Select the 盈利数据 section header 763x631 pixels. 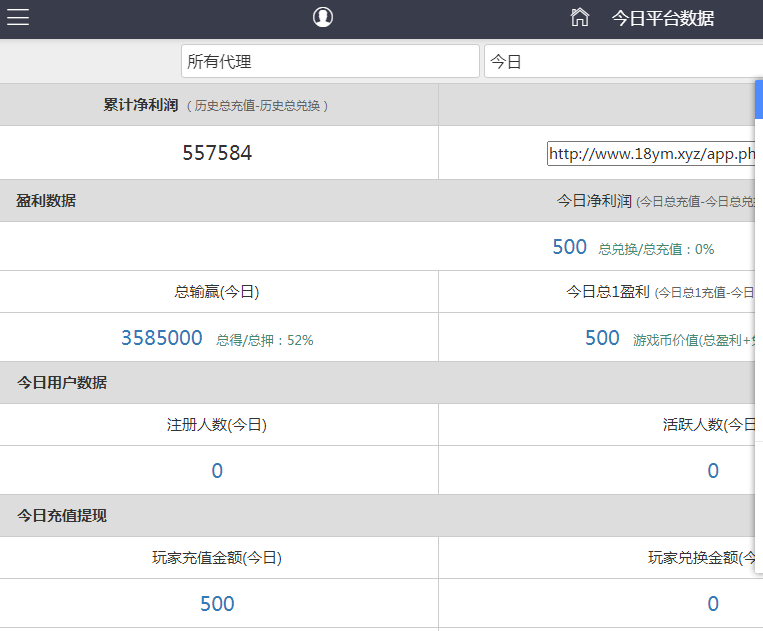[46, 201]
